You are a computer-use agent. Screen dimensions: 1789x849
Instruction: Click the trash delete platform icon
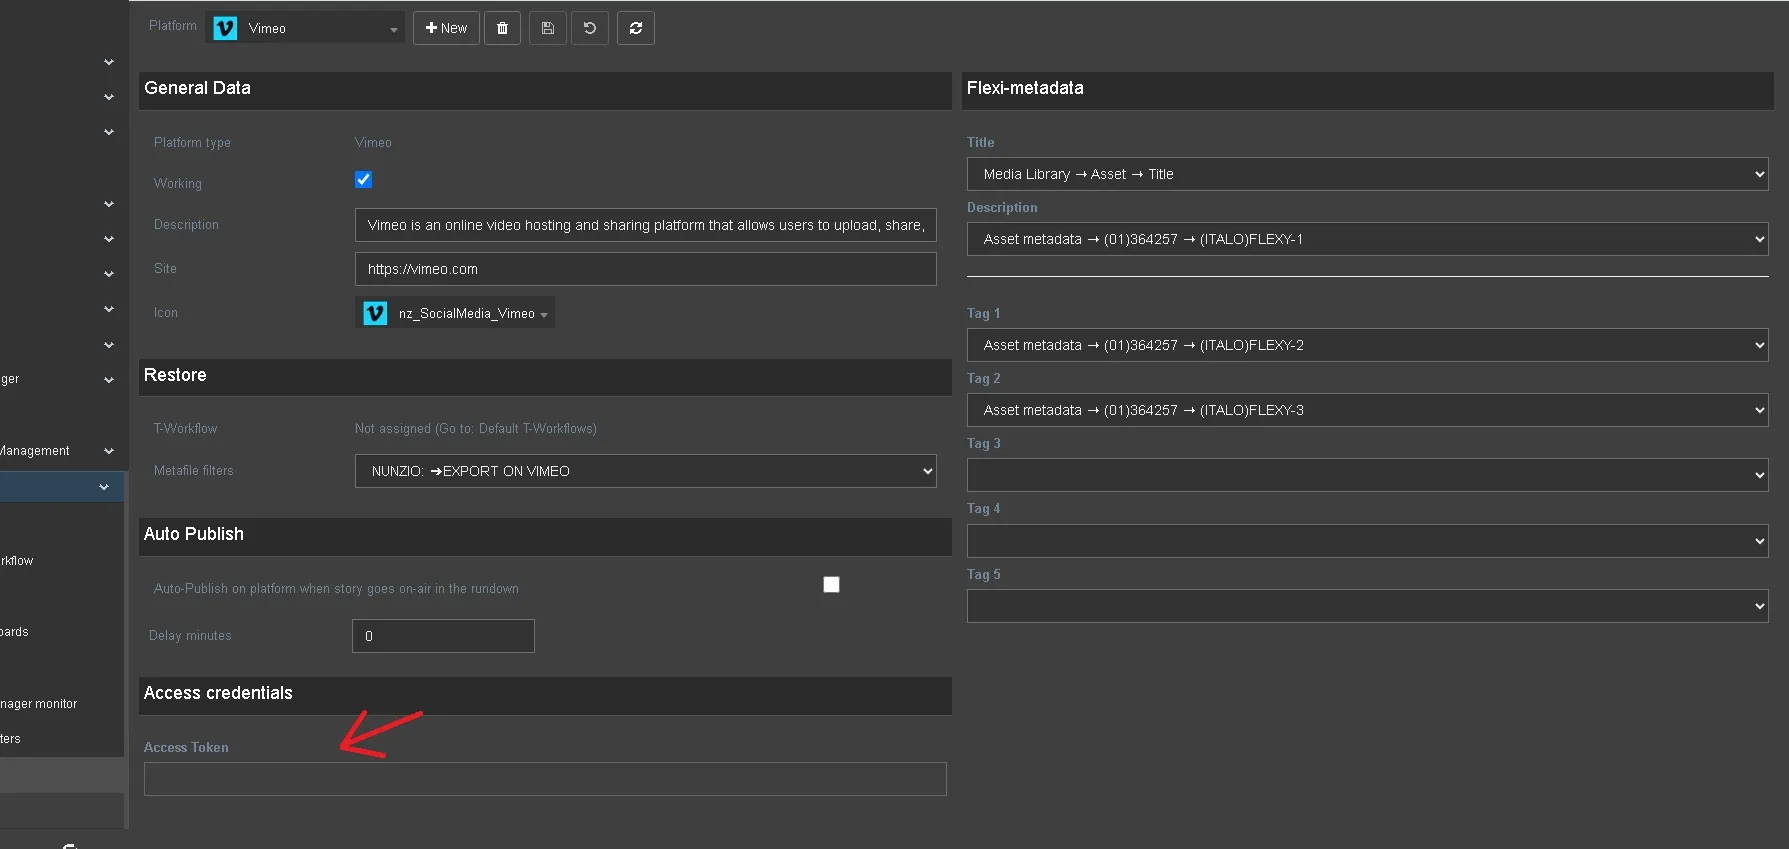click(x=502, y=28)
